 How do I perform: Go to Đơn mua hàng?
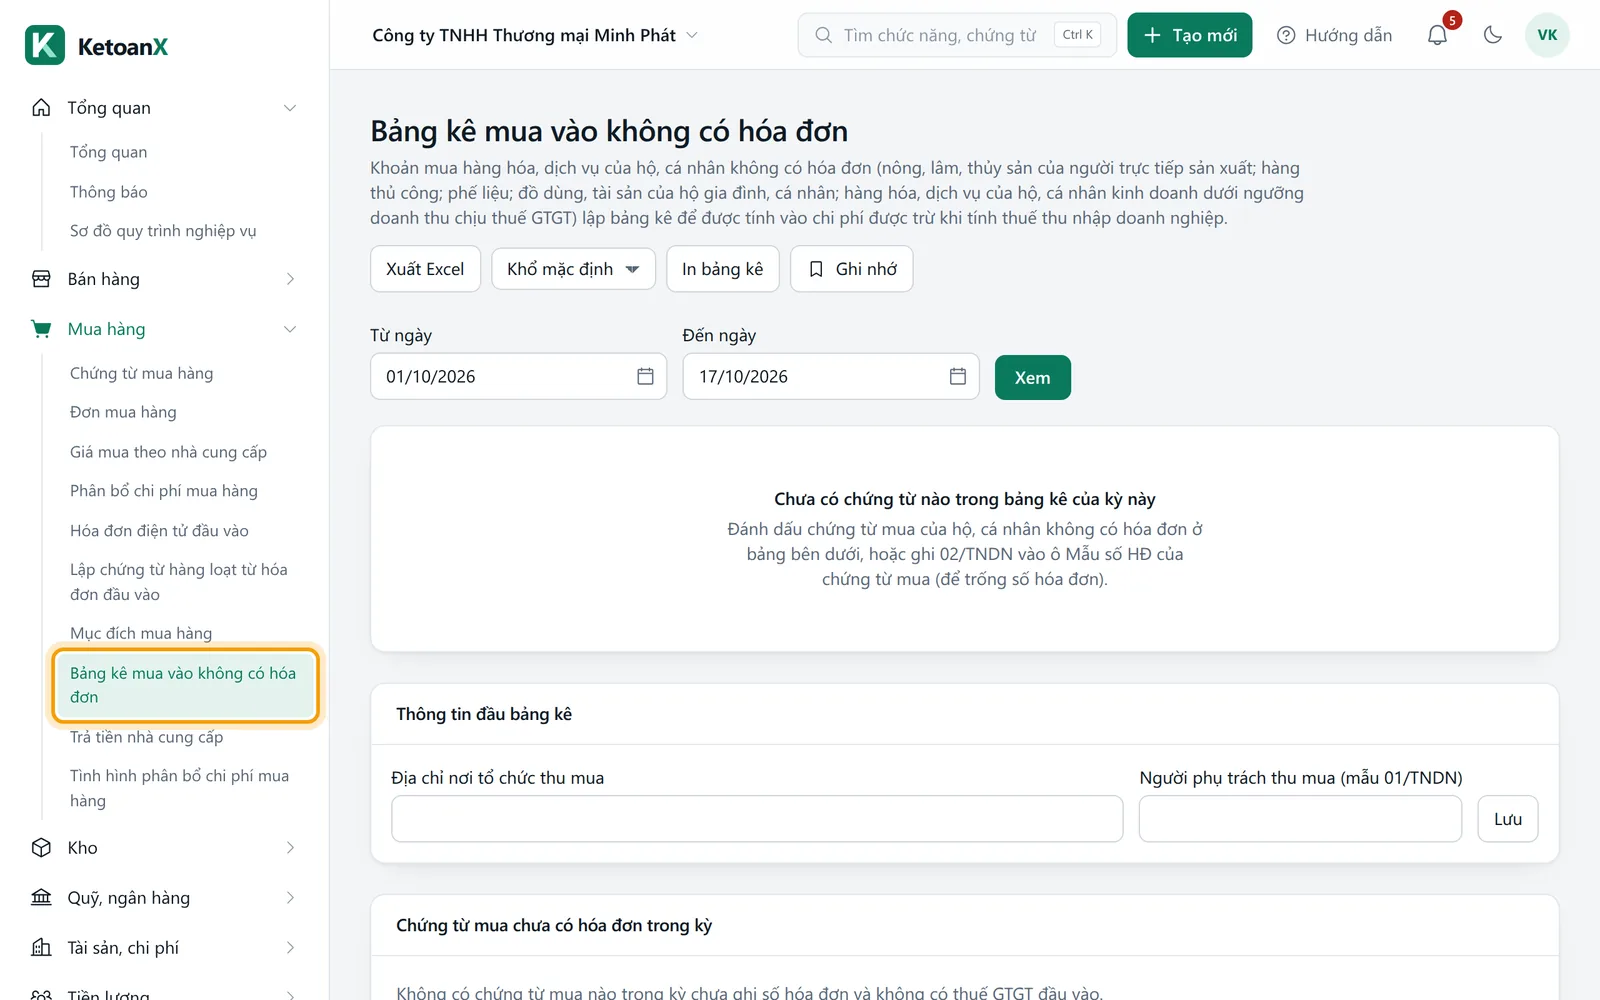pos(123,412)
